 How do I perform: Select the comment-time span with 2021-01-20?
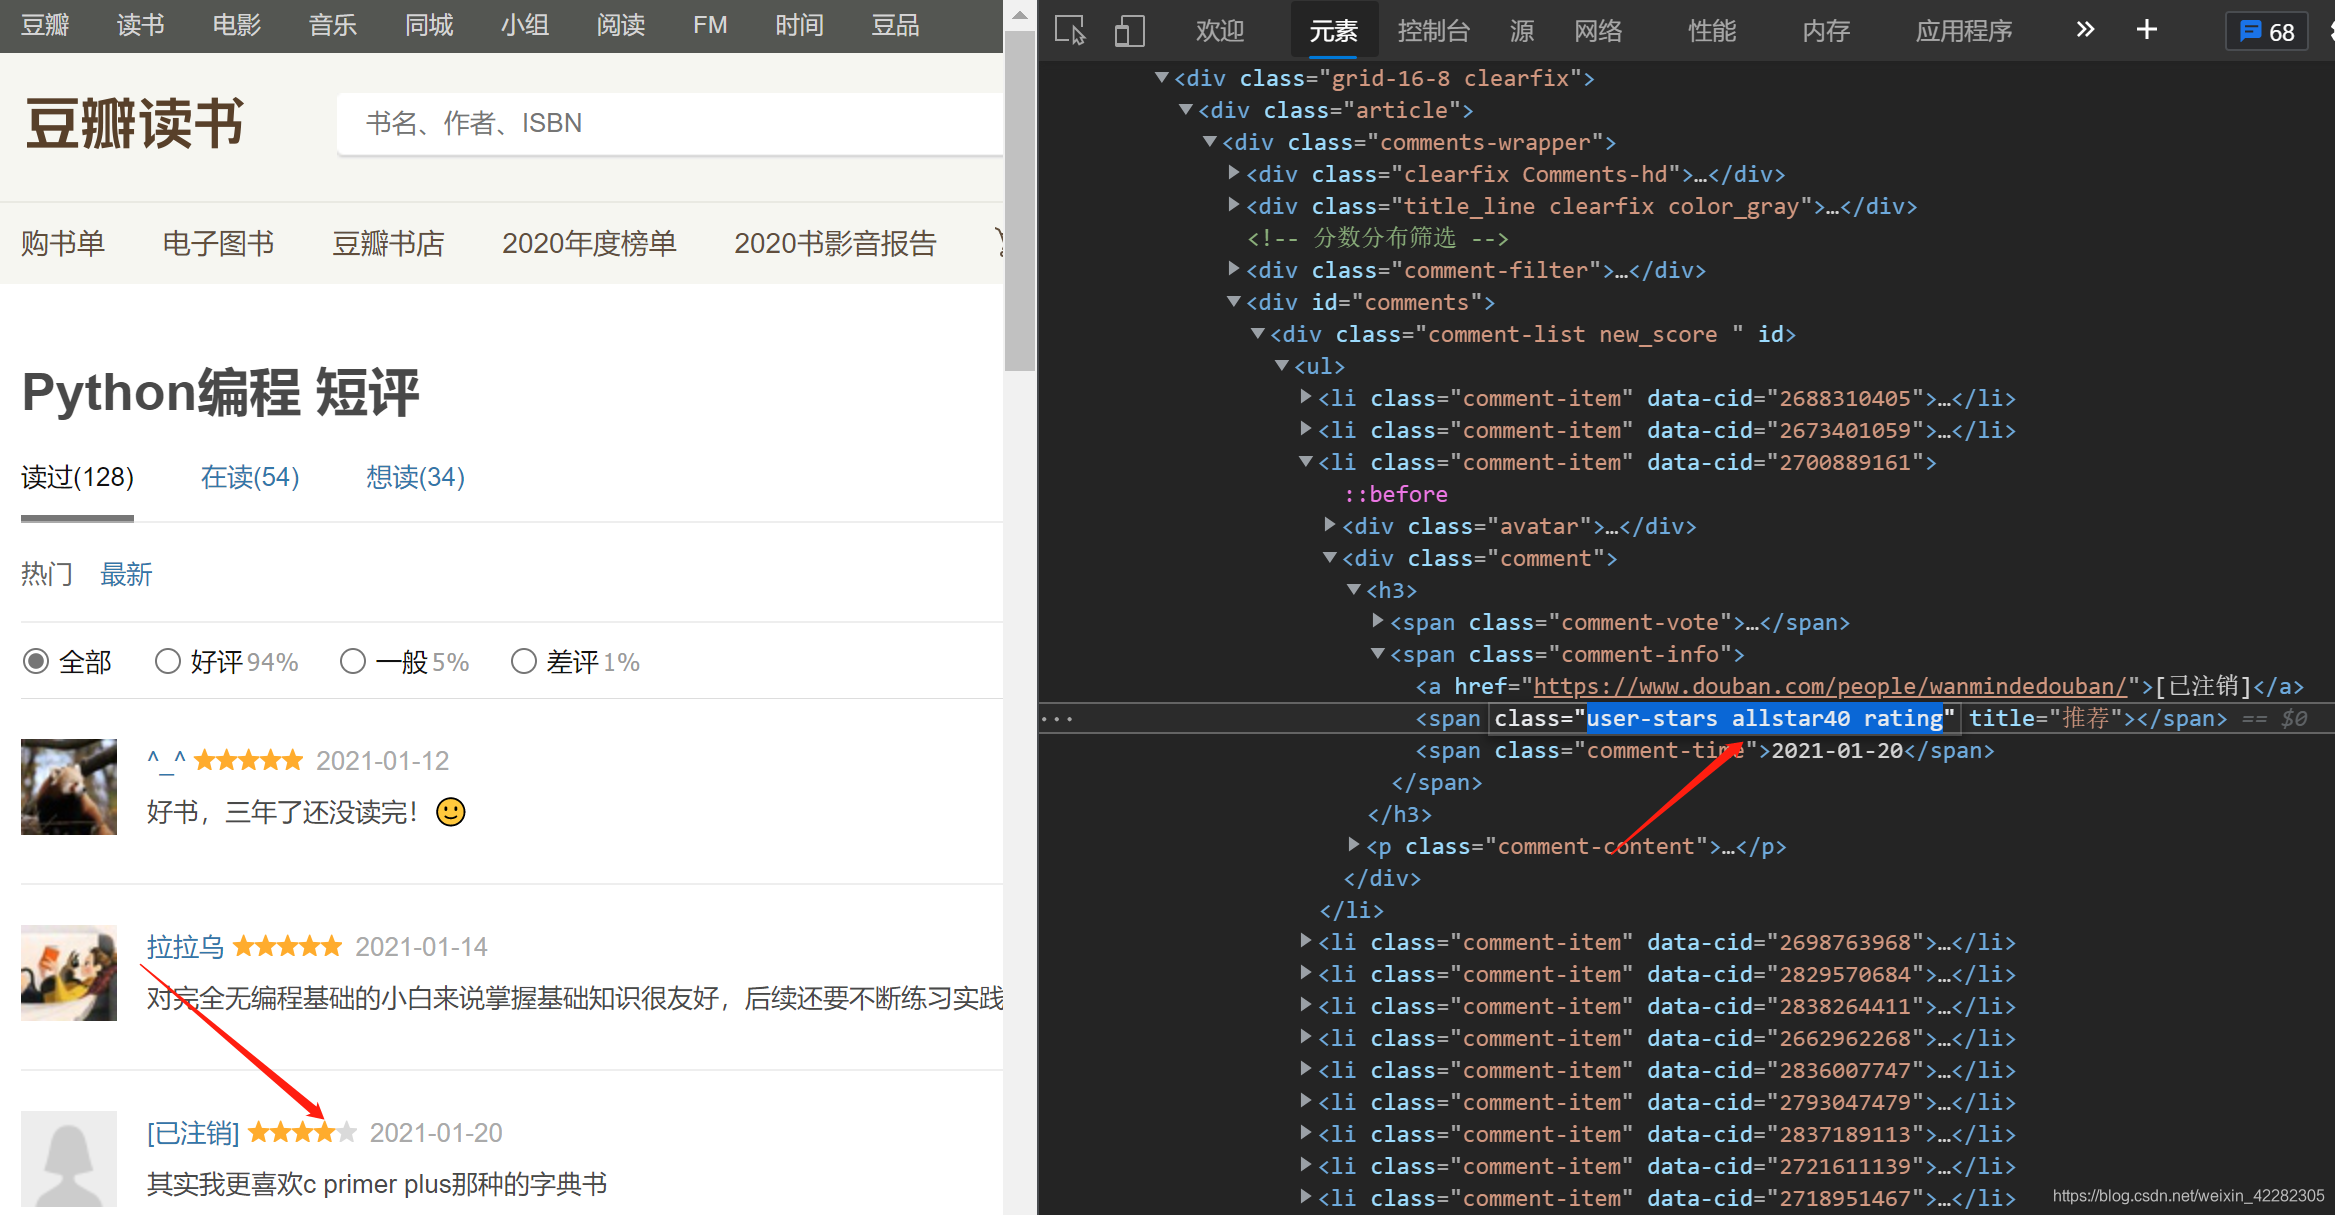coord(1704,750)
